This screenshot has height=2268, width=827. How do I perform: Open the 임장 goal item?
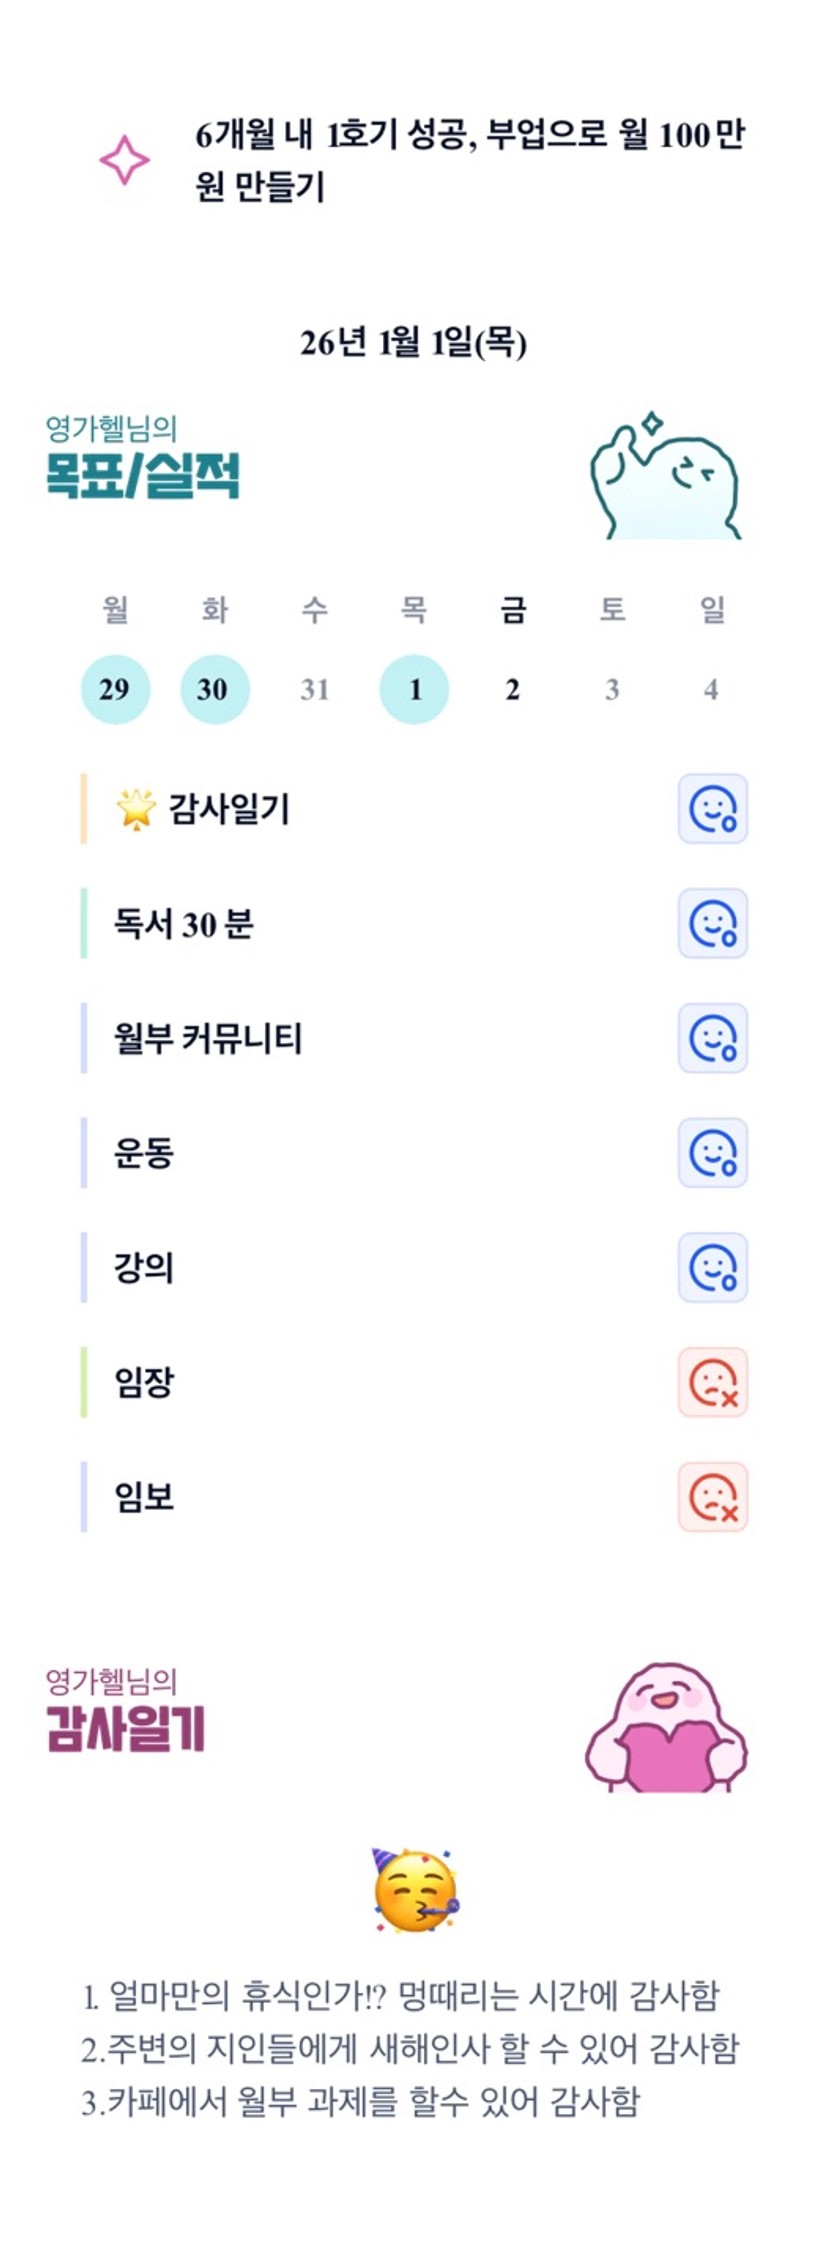(145, 1383)
